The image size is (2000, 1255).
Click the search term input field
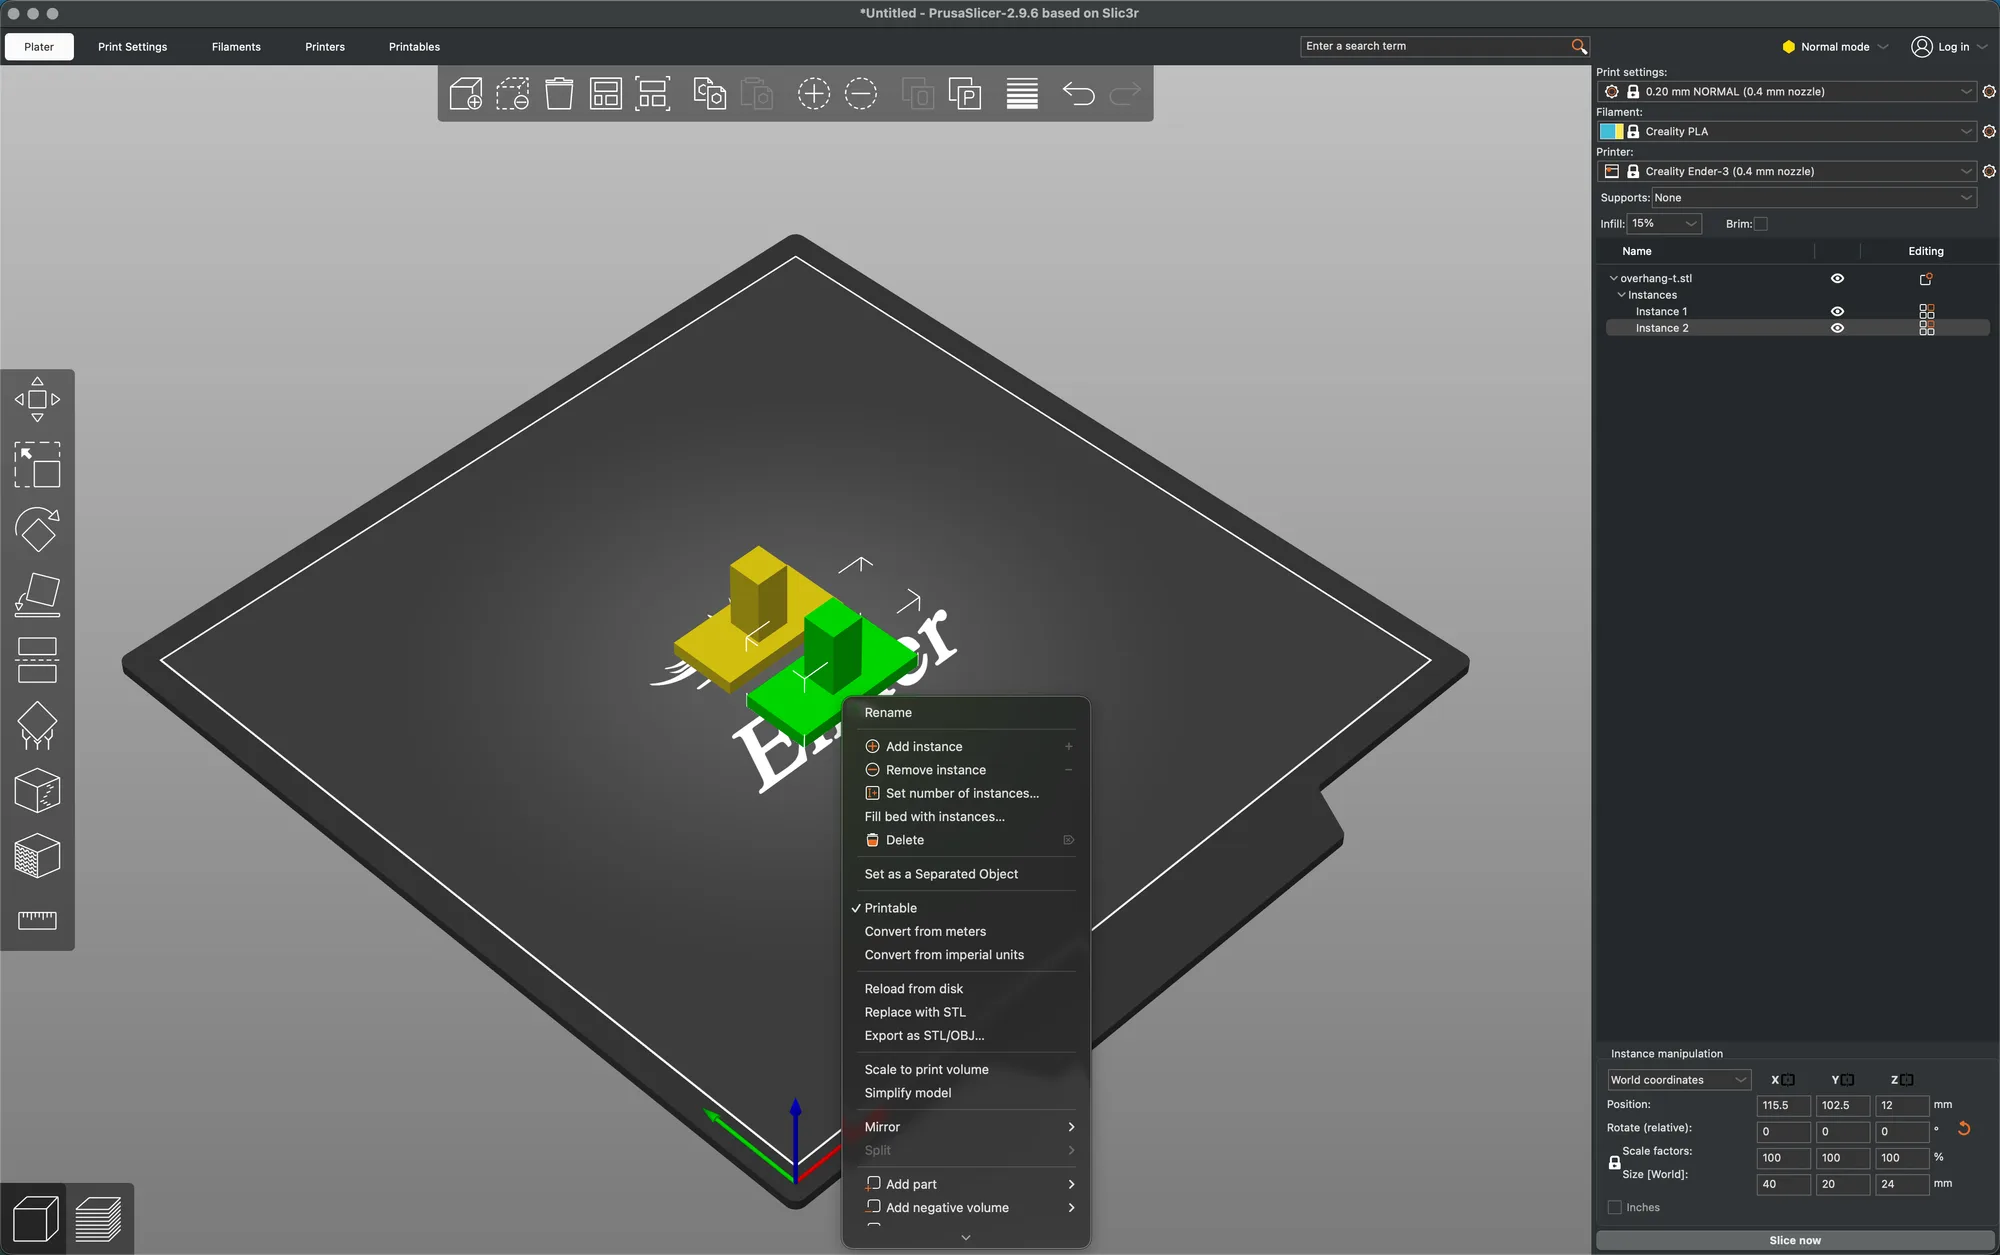click(x=1435, y=46)
